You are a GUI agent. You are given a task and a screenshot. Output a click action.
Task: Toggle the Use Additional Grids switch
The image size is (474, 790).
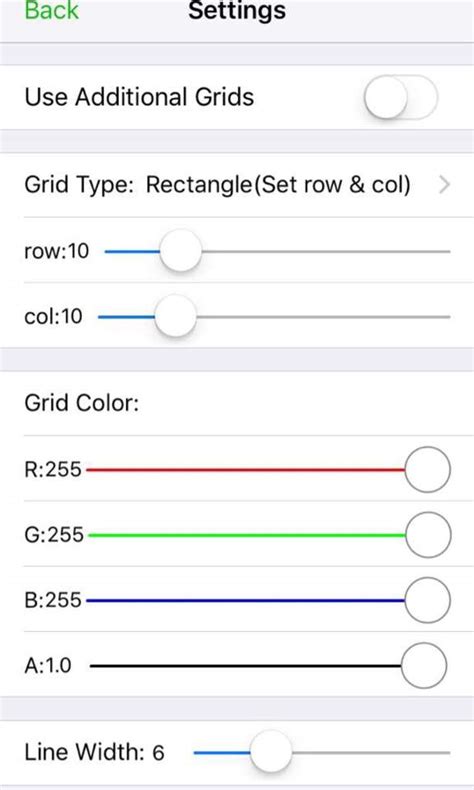tap(401, 97)
